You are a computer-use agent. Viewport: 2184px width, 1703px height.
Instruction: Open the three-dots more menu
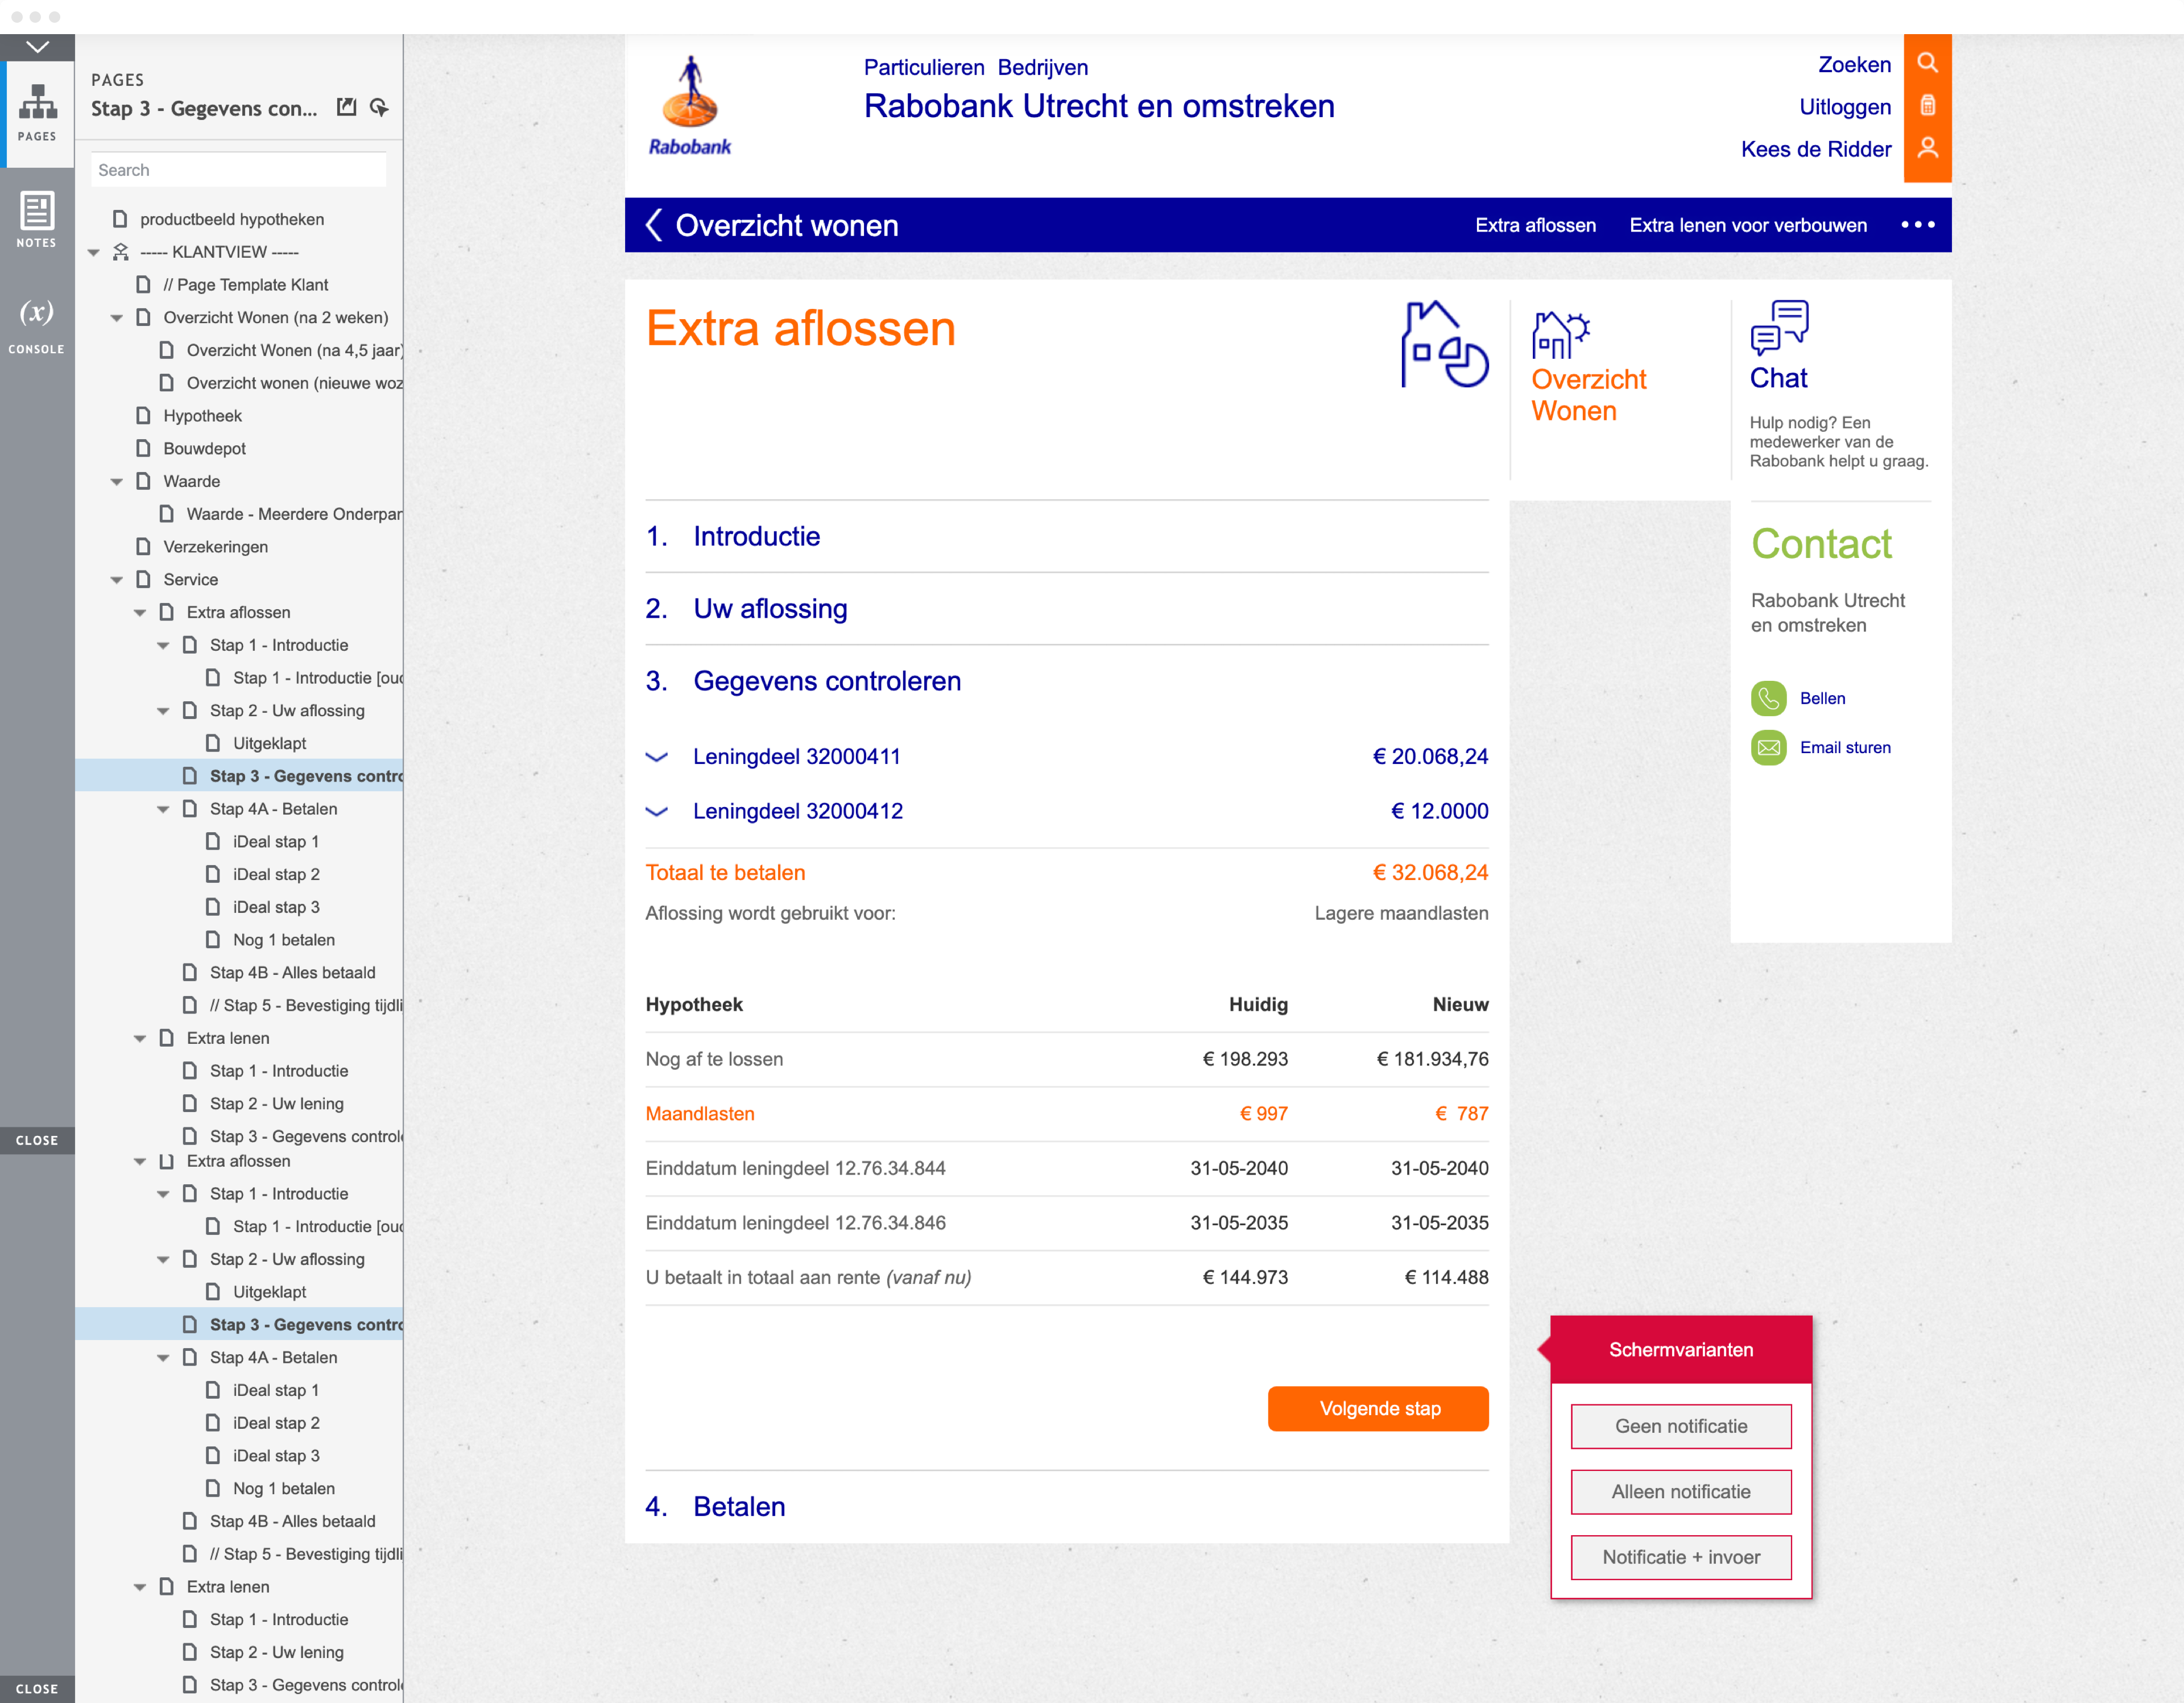pyautogui.click(x=1917, y=225)
